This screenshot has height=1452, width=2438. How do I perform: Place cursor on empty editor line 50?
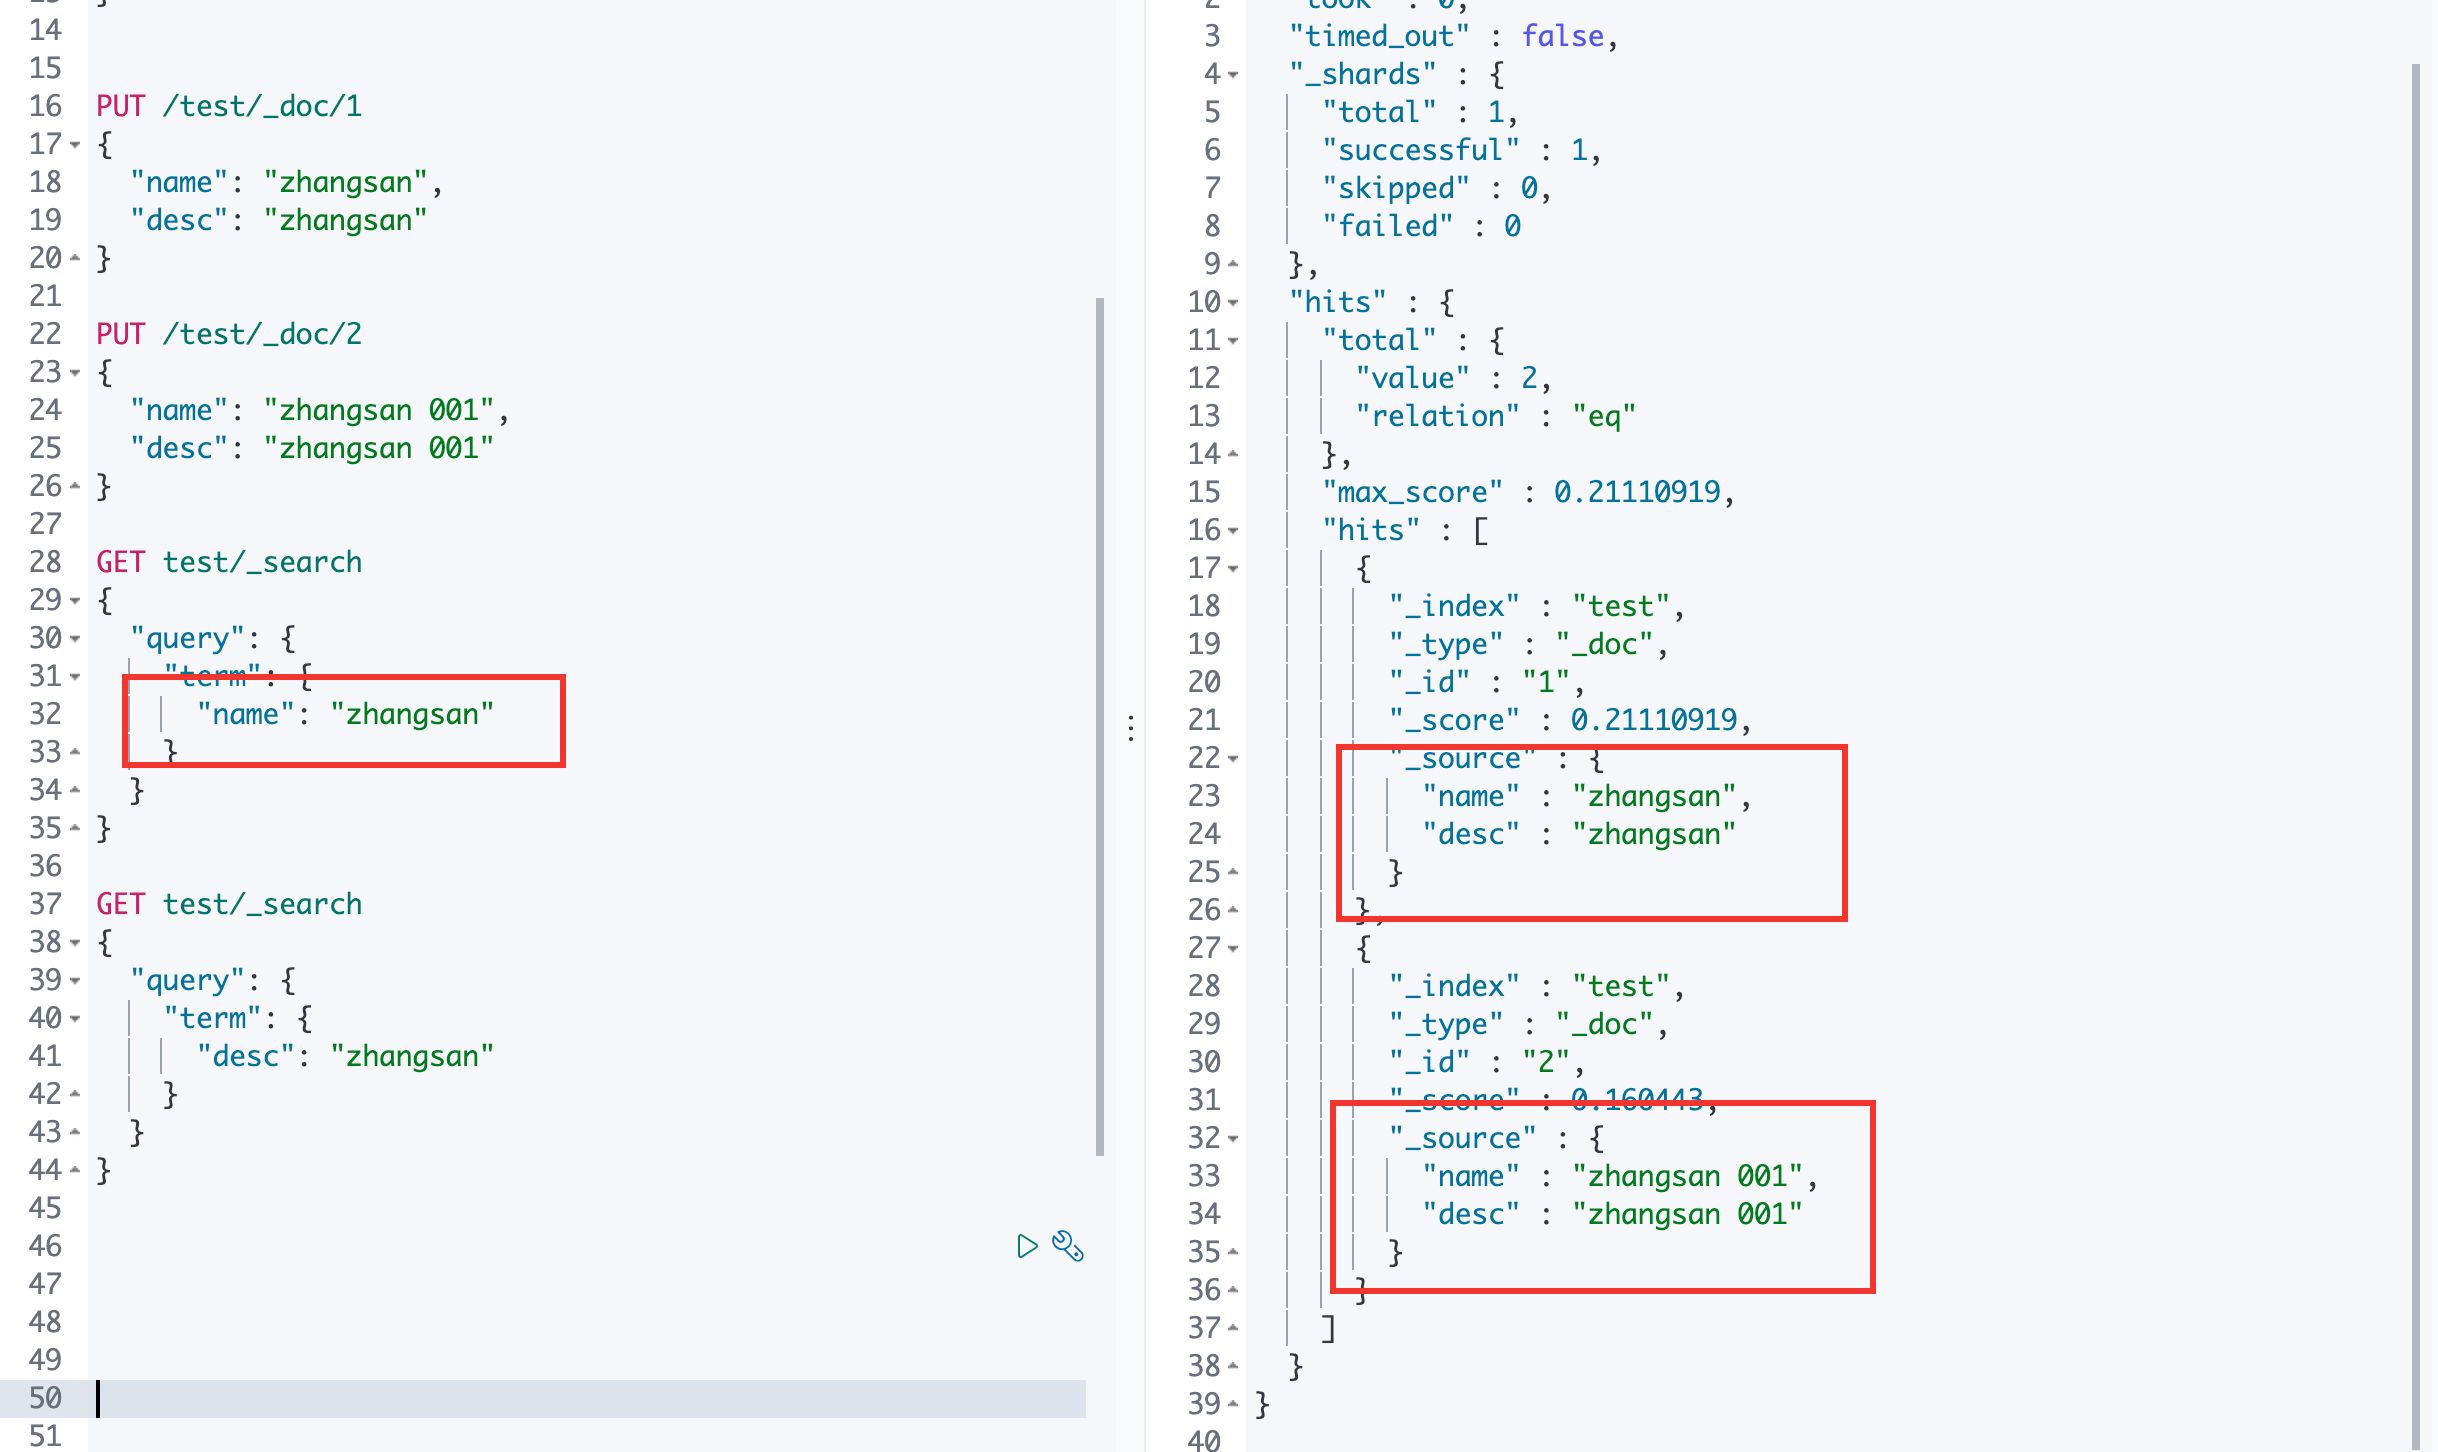[x=590, y=1398]
